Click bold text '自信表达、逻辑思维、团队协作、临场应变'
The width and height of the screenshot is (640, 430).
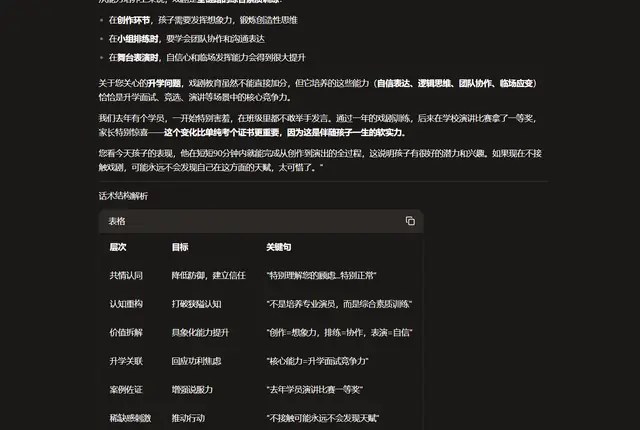click(x=455, y=84)
